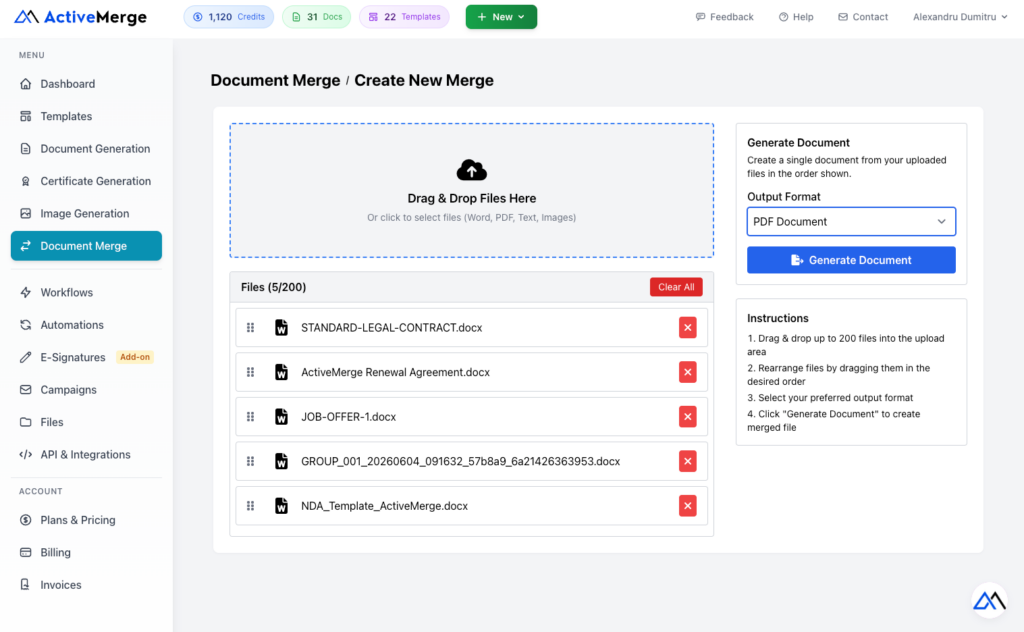1024x632 pixels.
Task: Remove NDA_Template_ActiveMerge.docx with red X
Action: (x=688, y=506)
